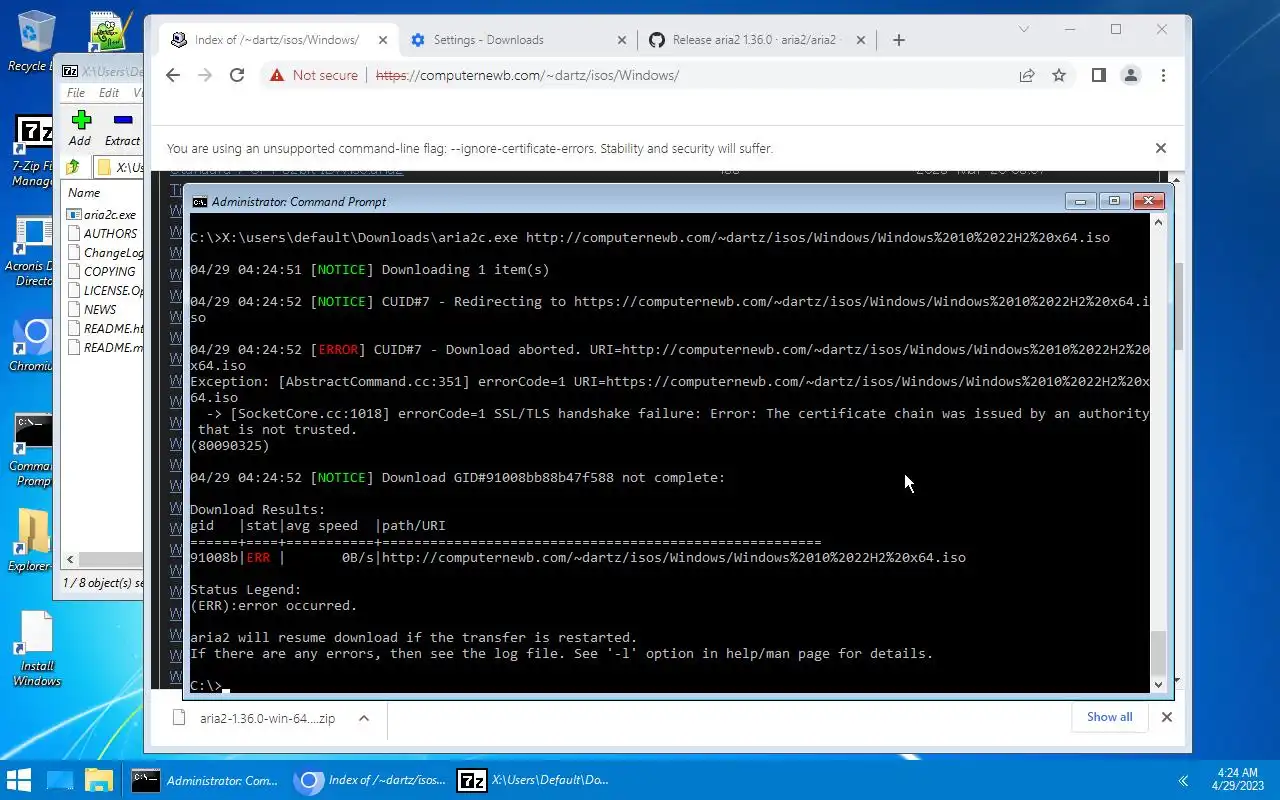Image resolution: width=1280 pixels, height=800 pixels.
Task: Open the Chromium three-dot menu
Action: click(x=1163, y=75)
